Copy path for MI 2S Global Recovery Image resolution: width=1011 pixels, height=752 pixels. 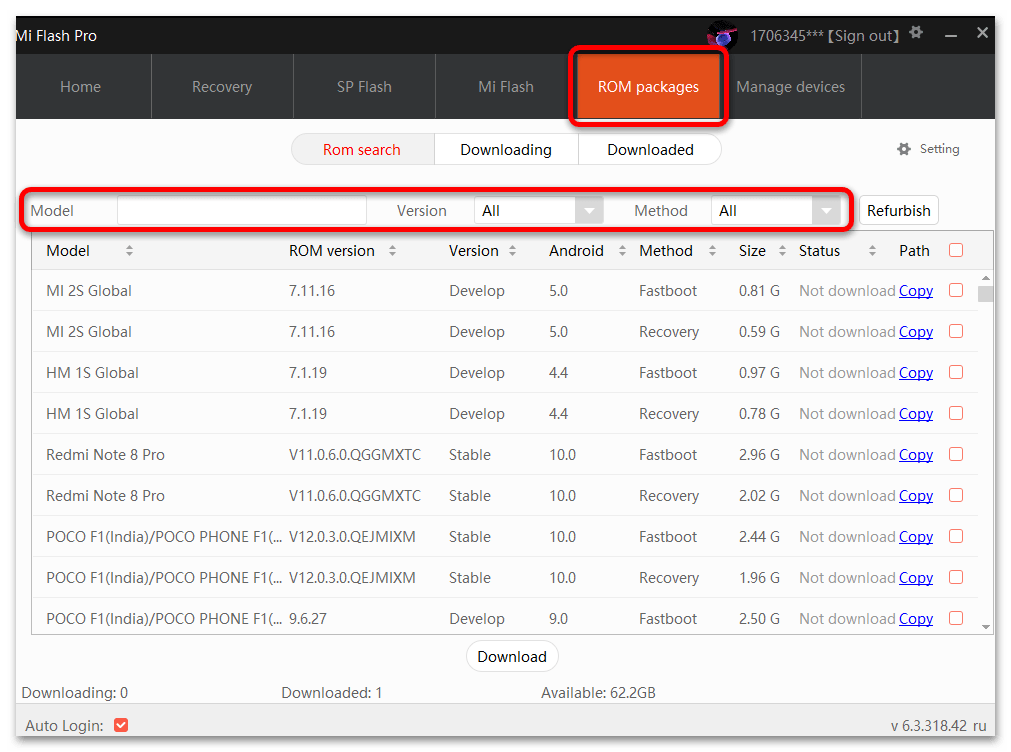pyautogui.click(x=916, y=331)
